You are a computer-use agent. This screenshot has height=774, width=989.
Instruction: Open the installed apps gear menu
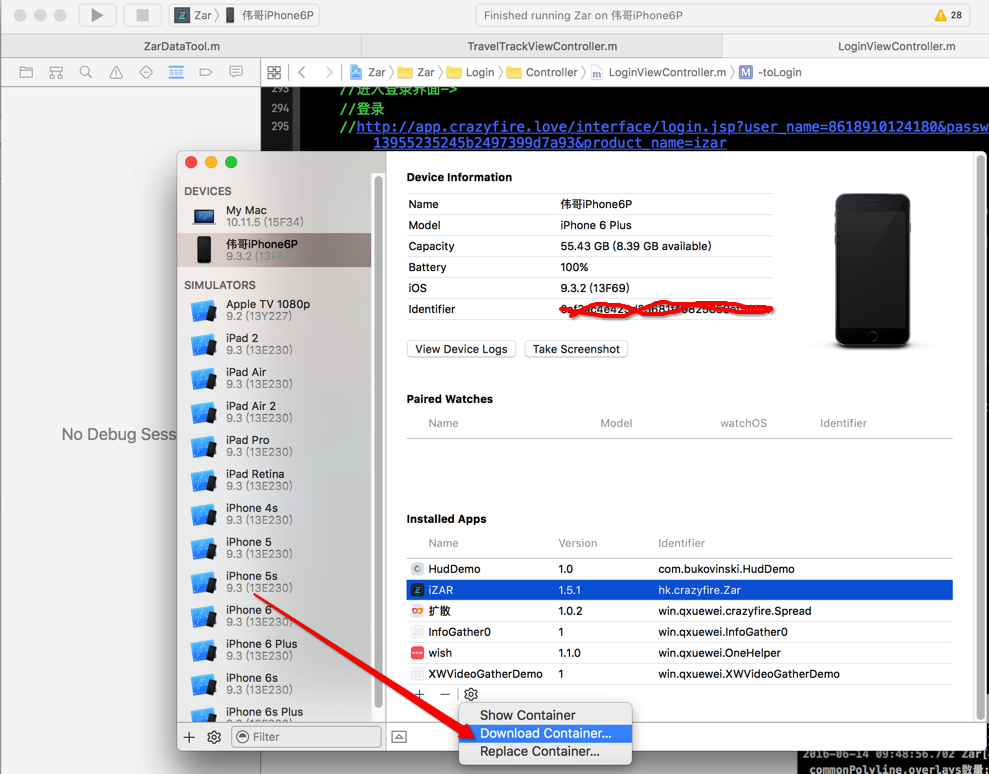[x=471, y=694]
